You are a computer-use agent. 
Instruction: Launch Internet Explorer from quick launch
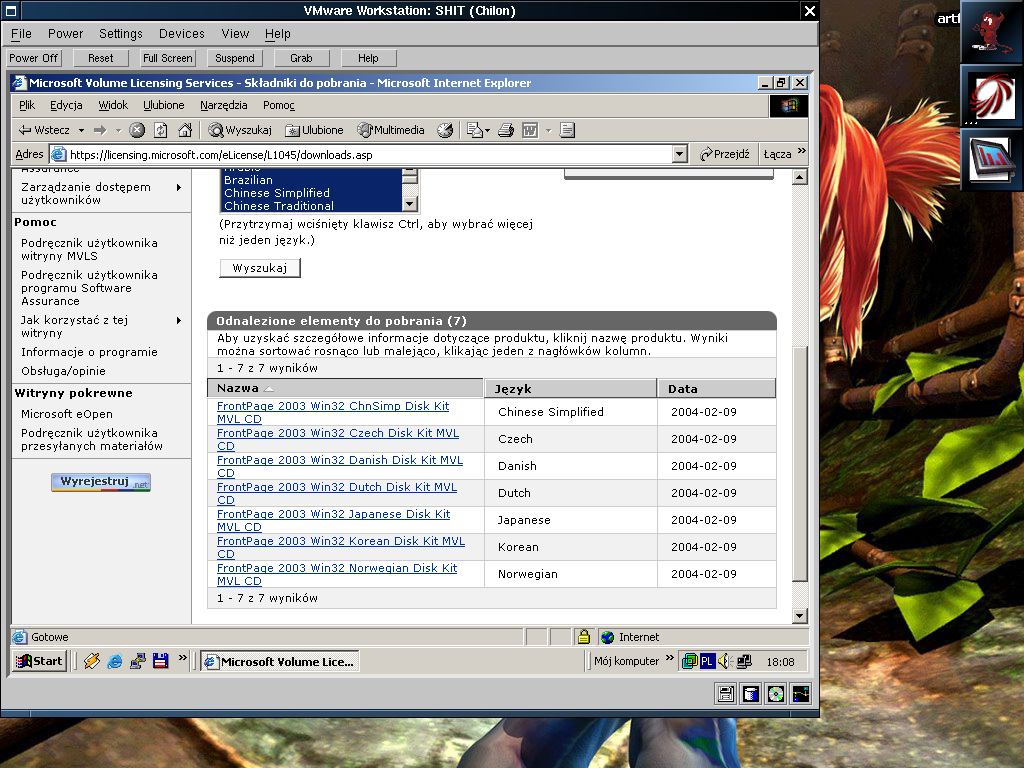pyautogui.click(x=115, y=661)
